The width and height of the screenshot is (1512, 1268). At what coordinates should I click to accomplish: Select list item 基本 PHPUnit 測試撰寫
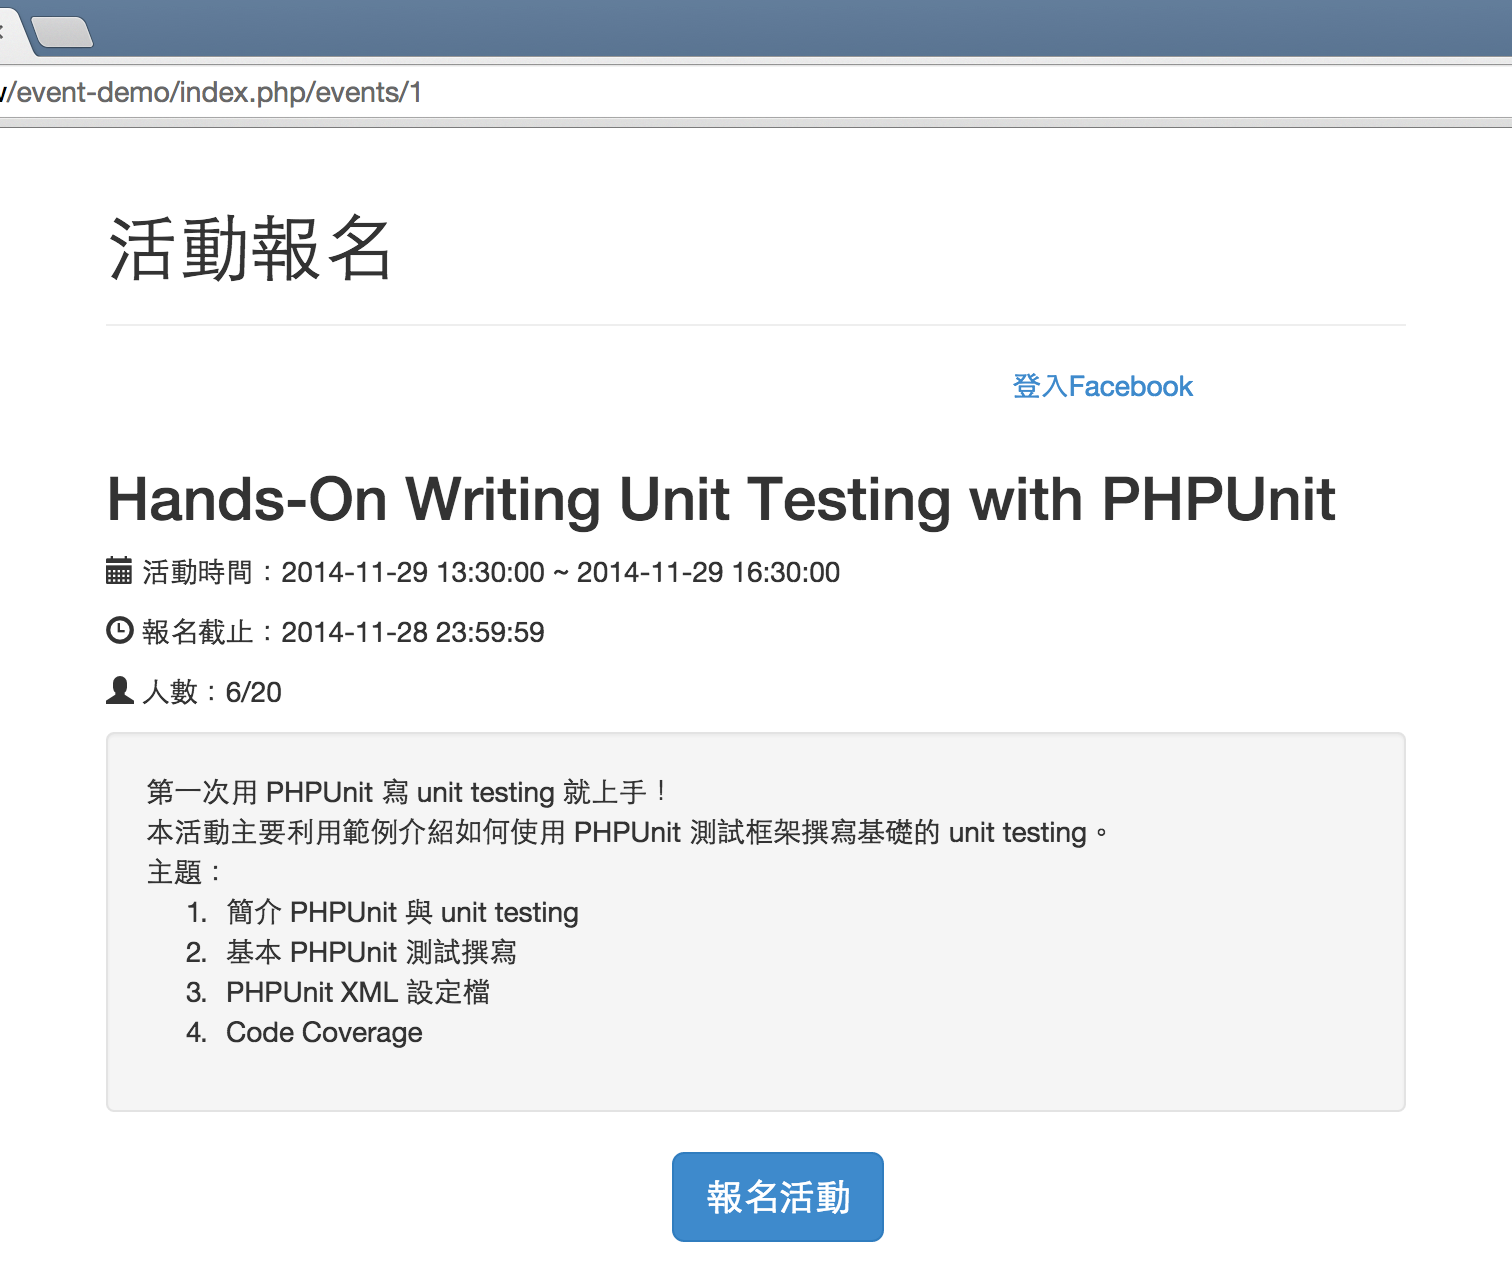[x=371, y=952]
